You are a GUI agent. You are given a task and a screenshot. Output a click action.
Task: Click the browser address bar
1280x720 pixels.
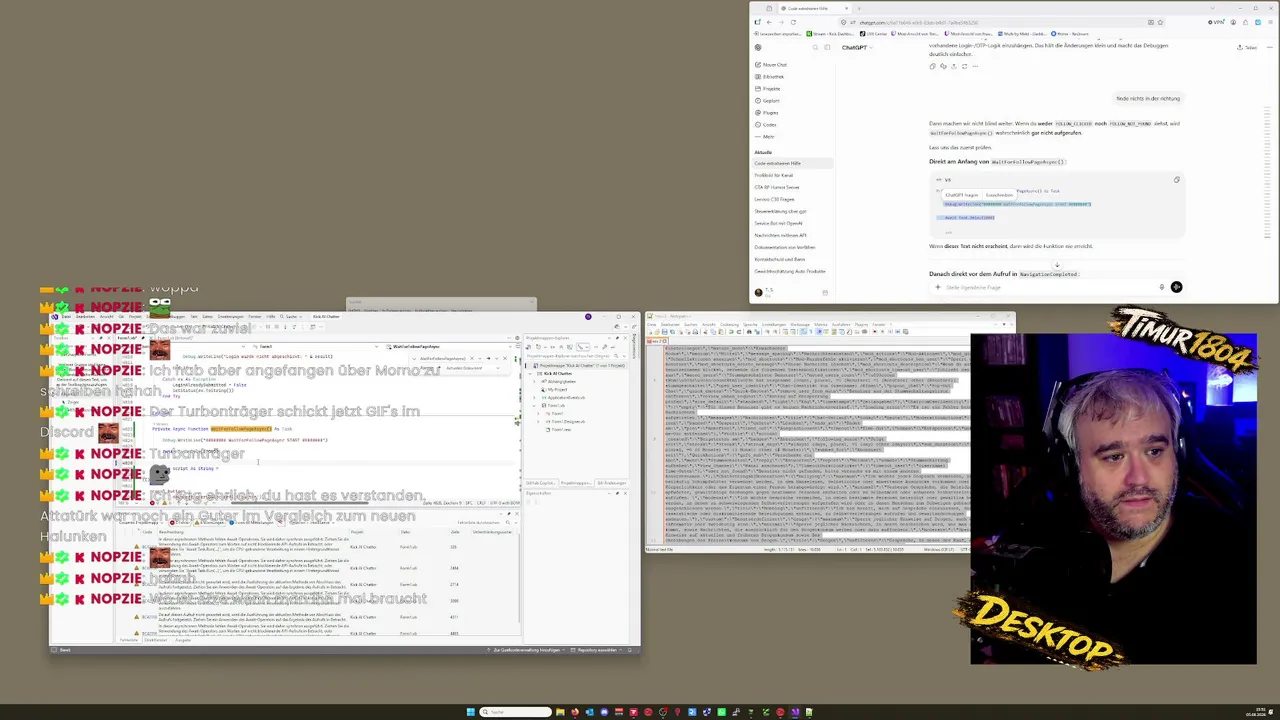pos(1000,22)
